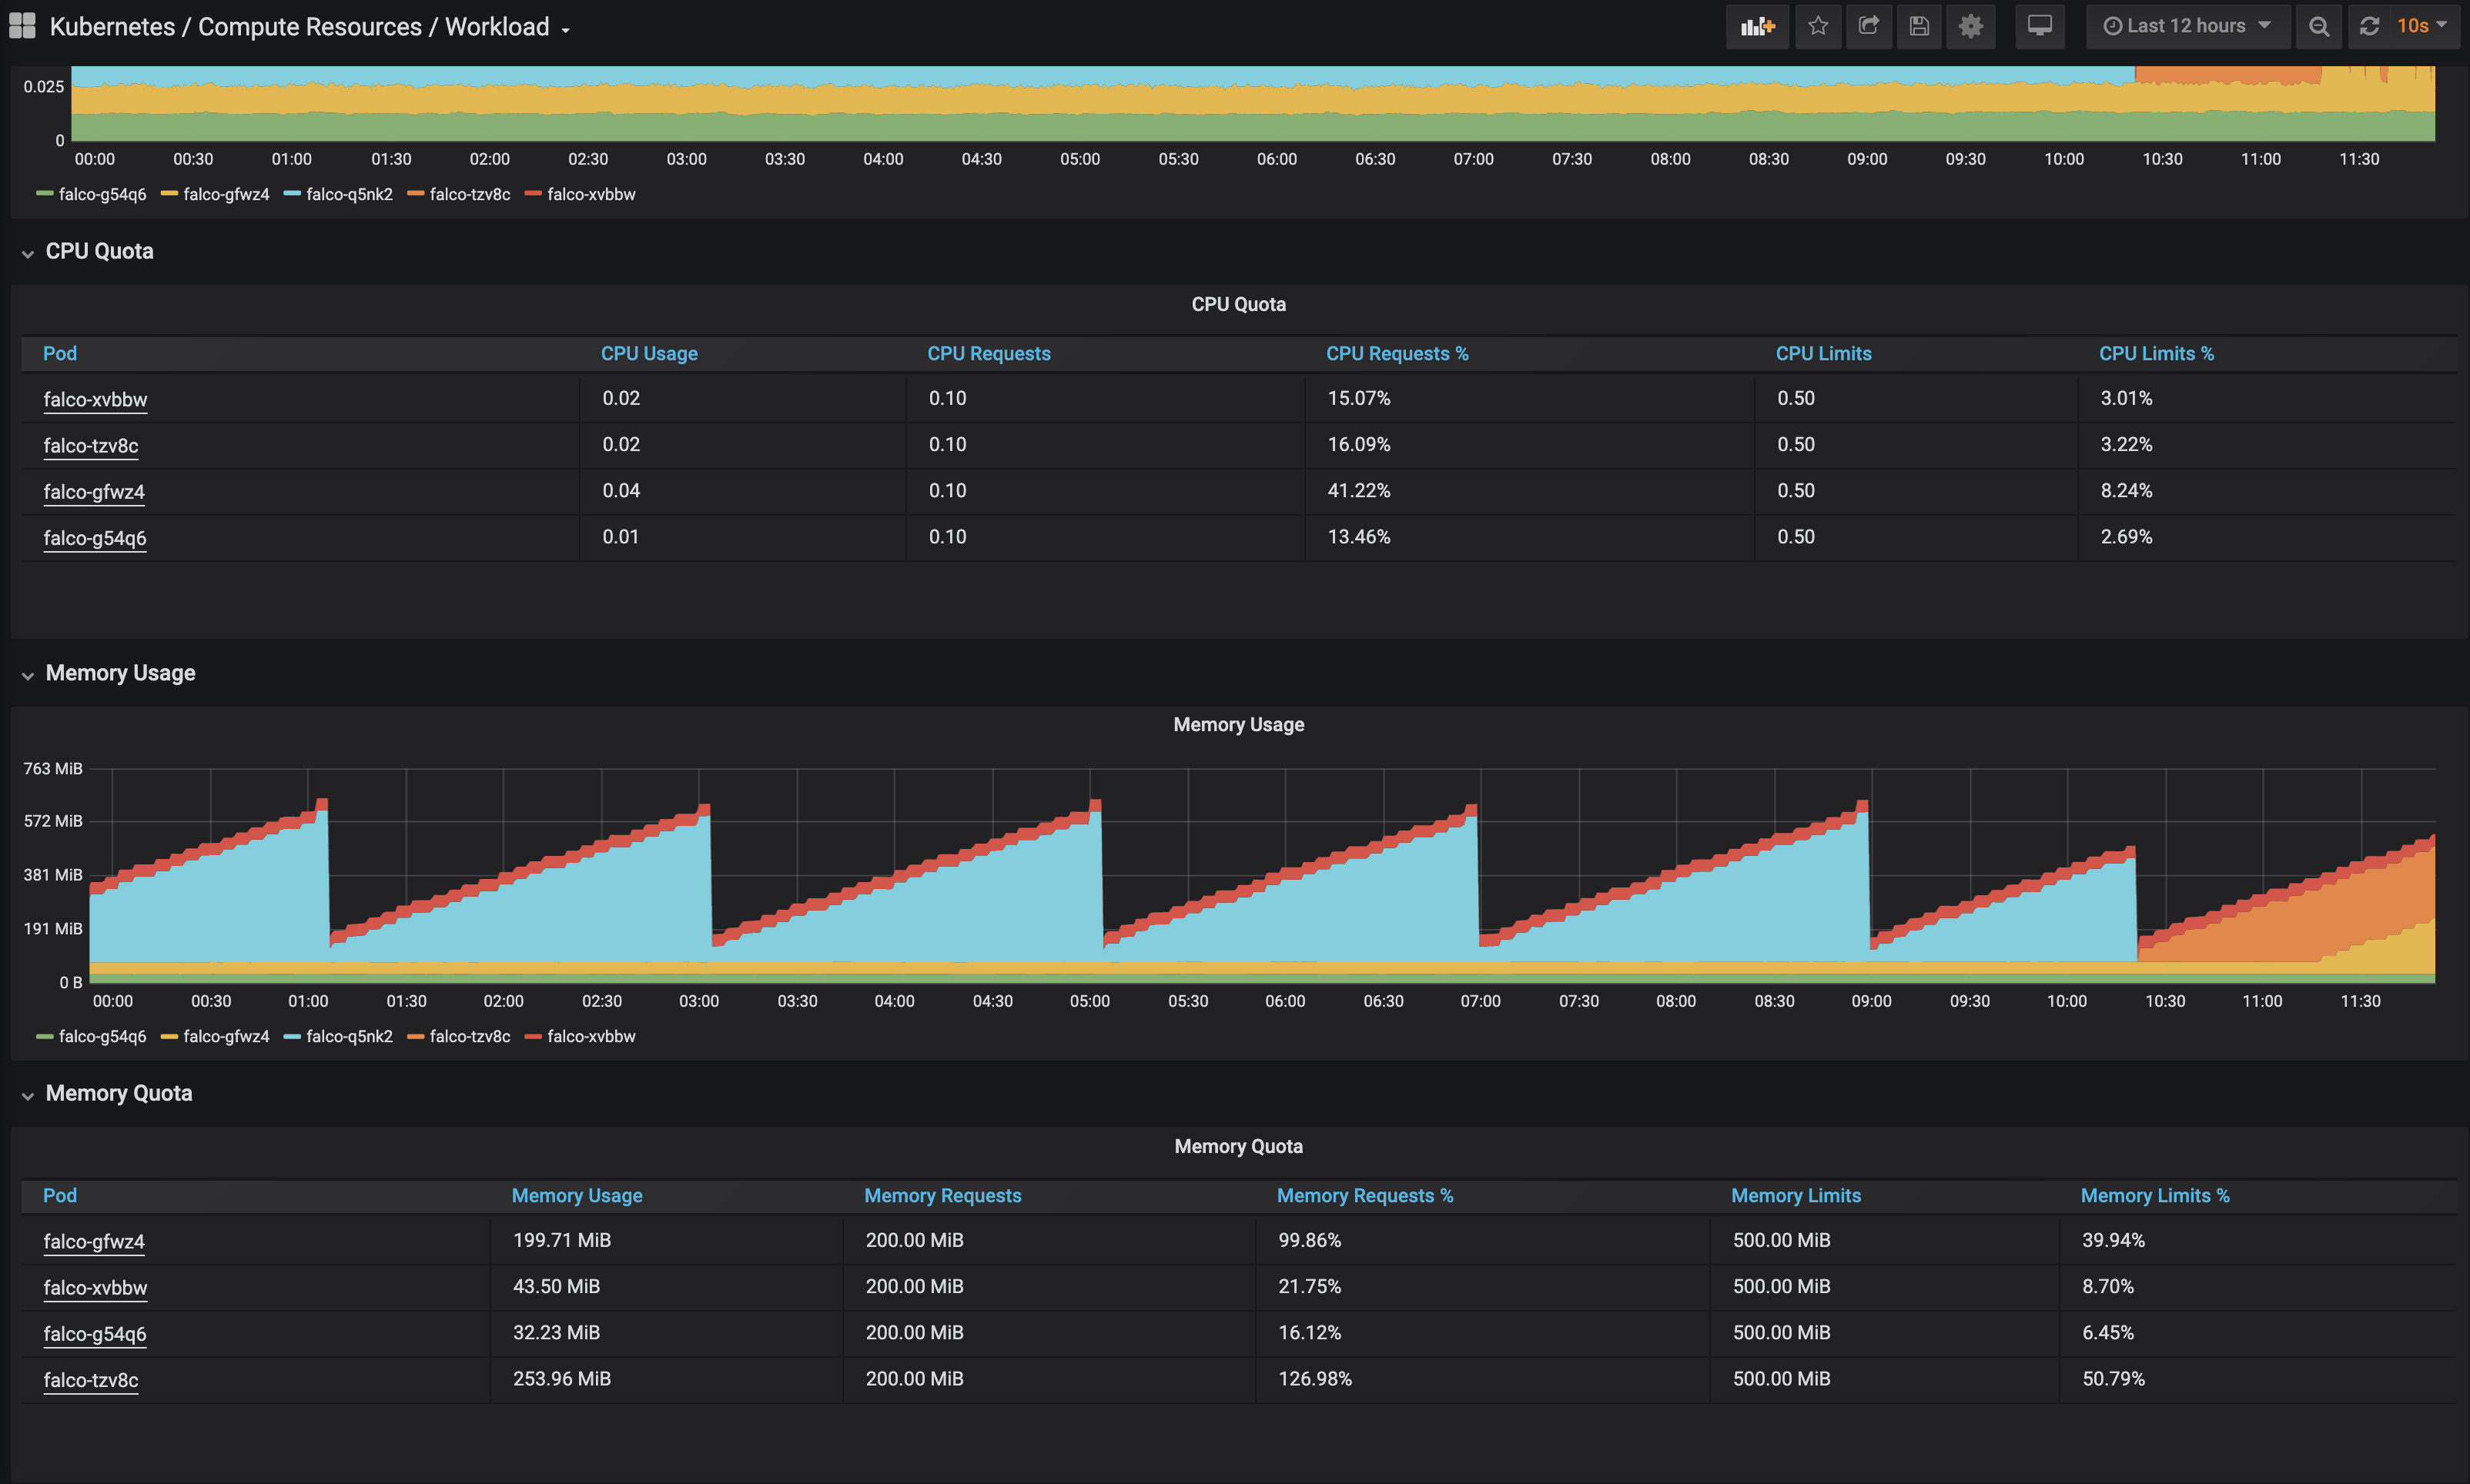Sort Memory Quota table by Memory Limits %
Viewport: 2470px width, 1484px height.
pos(2155,1195)
